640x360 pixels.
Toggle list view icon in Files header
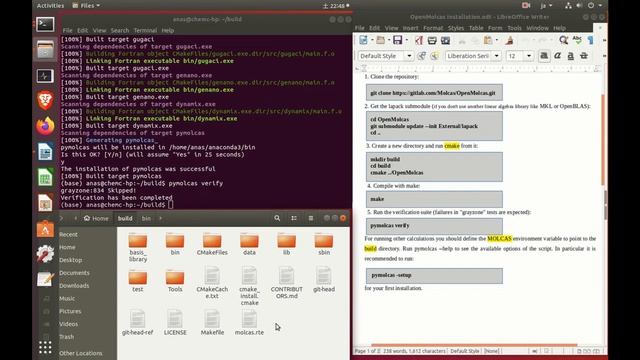tap(294, 218)
